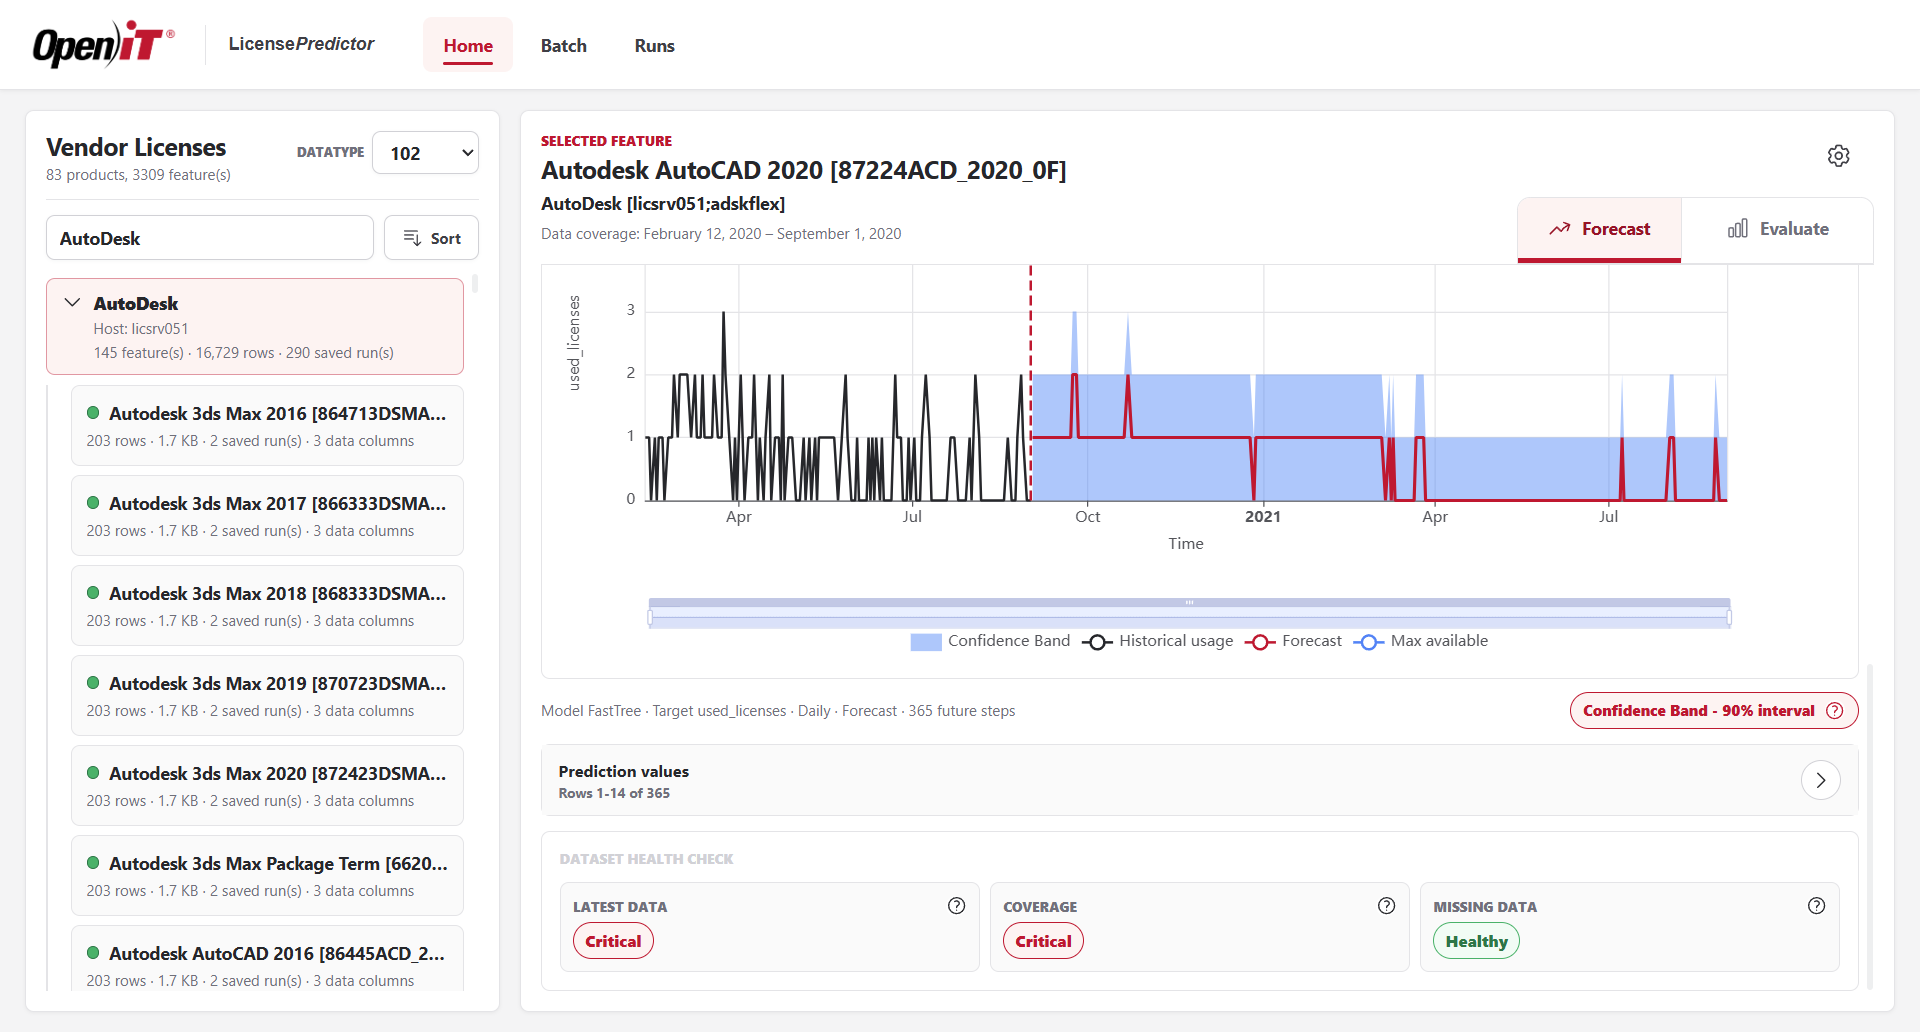Image resolution: width=1920 pixels, height=1032 pixels.
Task: Select Autodesk 3ds Max 2018 feature
Action: click(267, 606)
